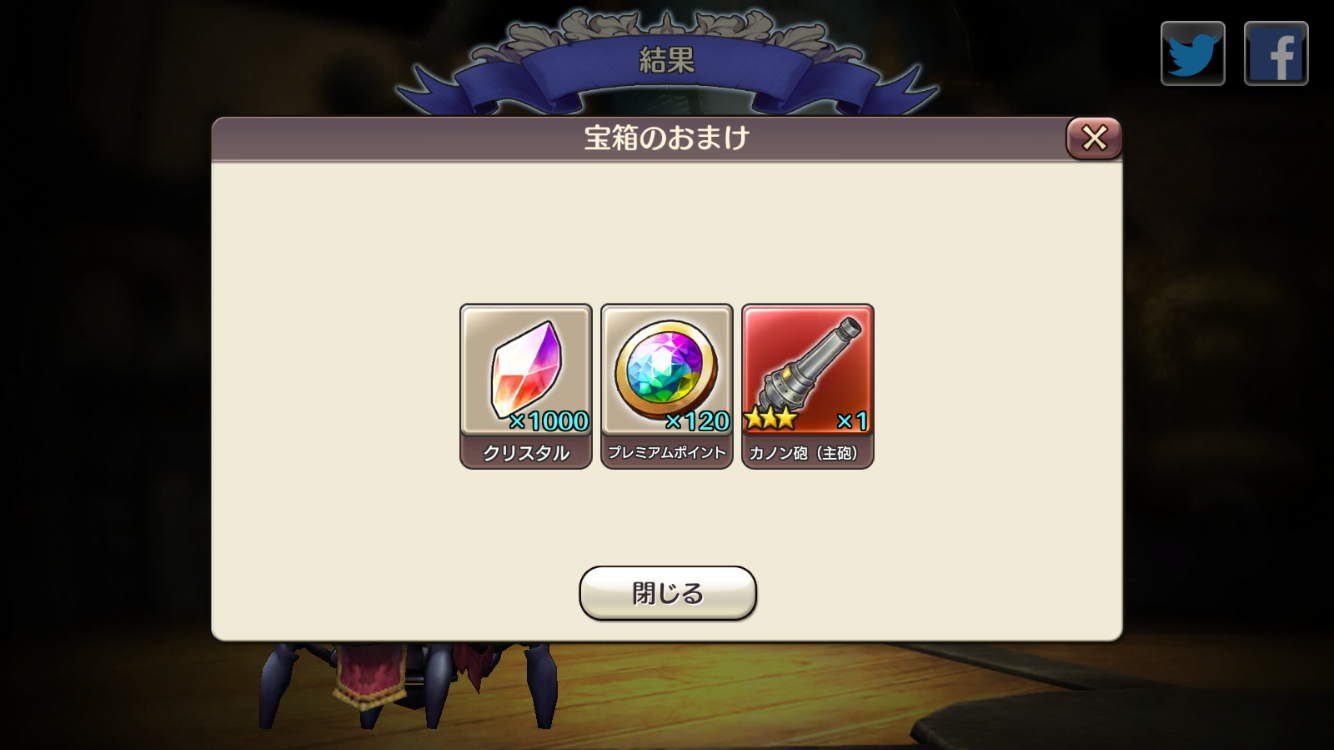Tap the 結果 ribbon banner
This screenshot has height=750, width=1334.
tap(667, 62)
